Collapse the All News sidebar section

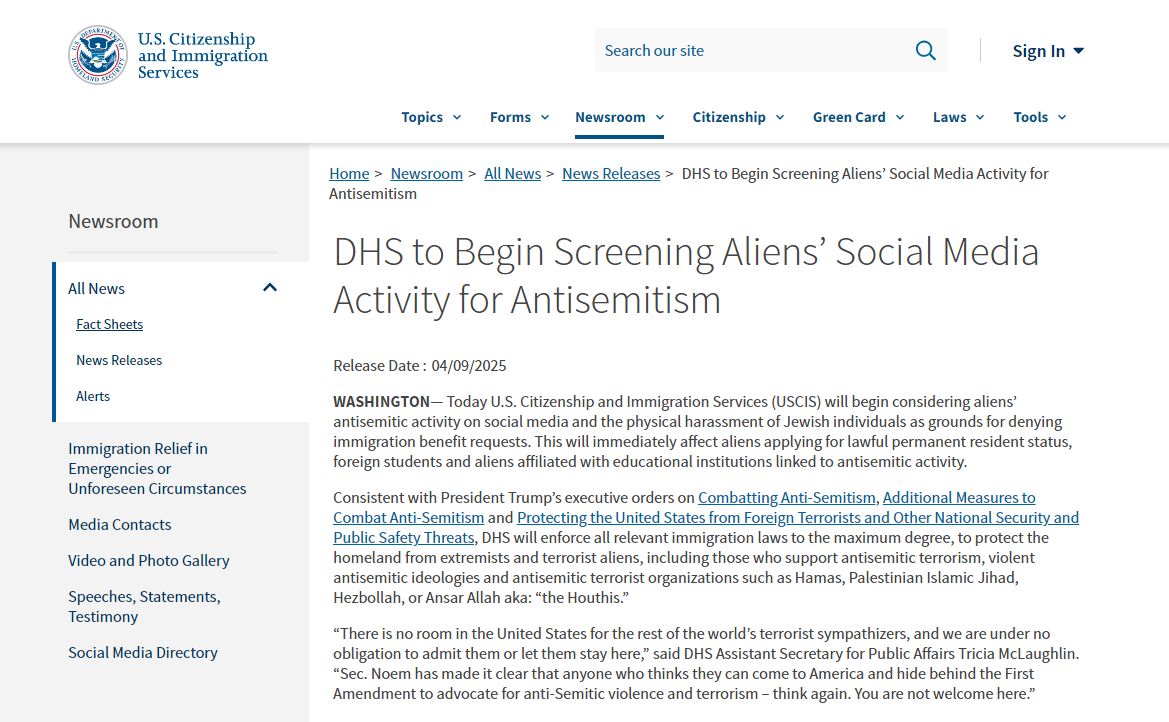pos(269,288)
